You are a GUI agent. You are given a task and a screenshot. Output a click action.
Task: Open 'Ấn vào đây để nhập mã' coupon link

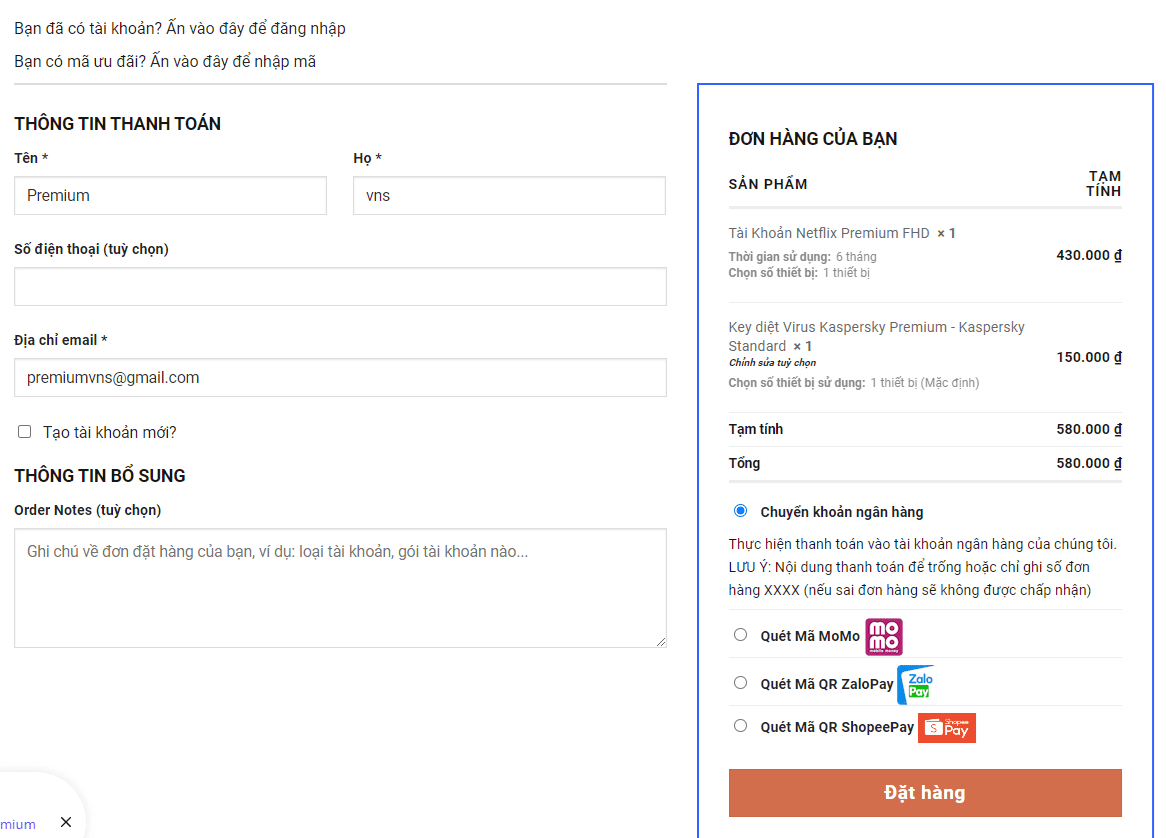coord(233,62)
